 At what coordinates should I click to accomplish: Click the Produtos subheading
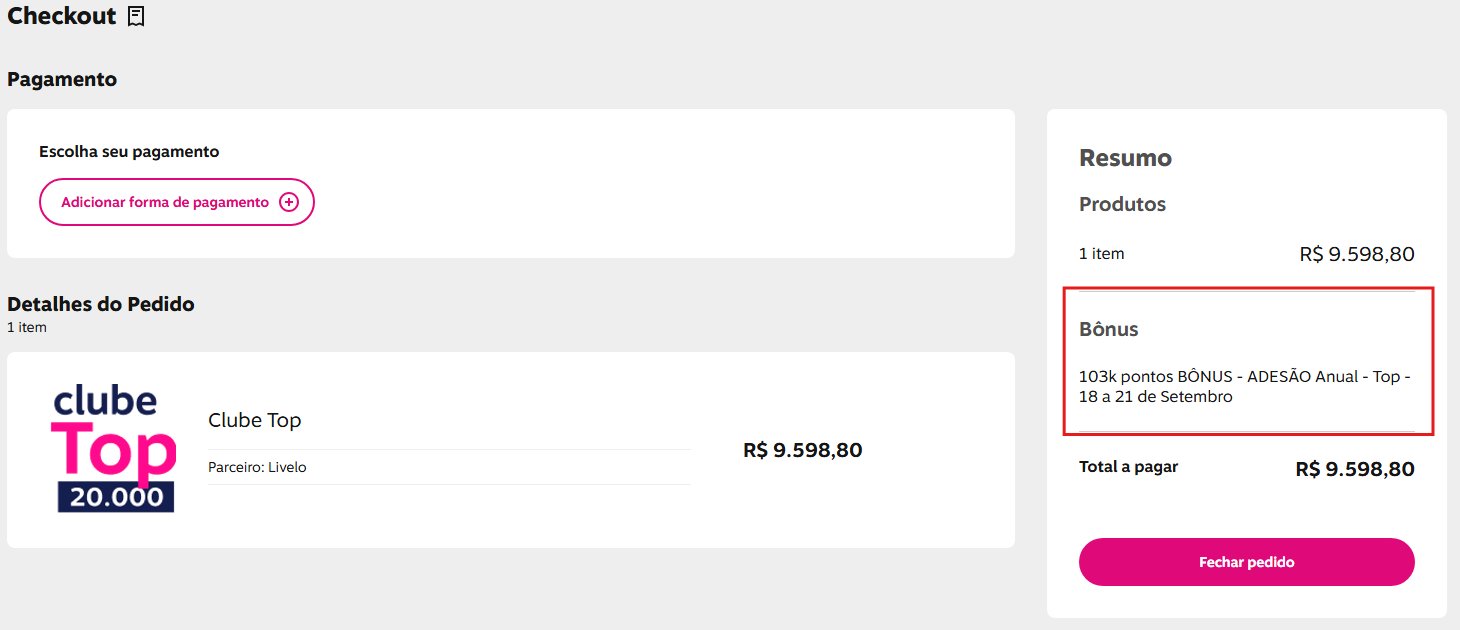(x=1122, y=204)
